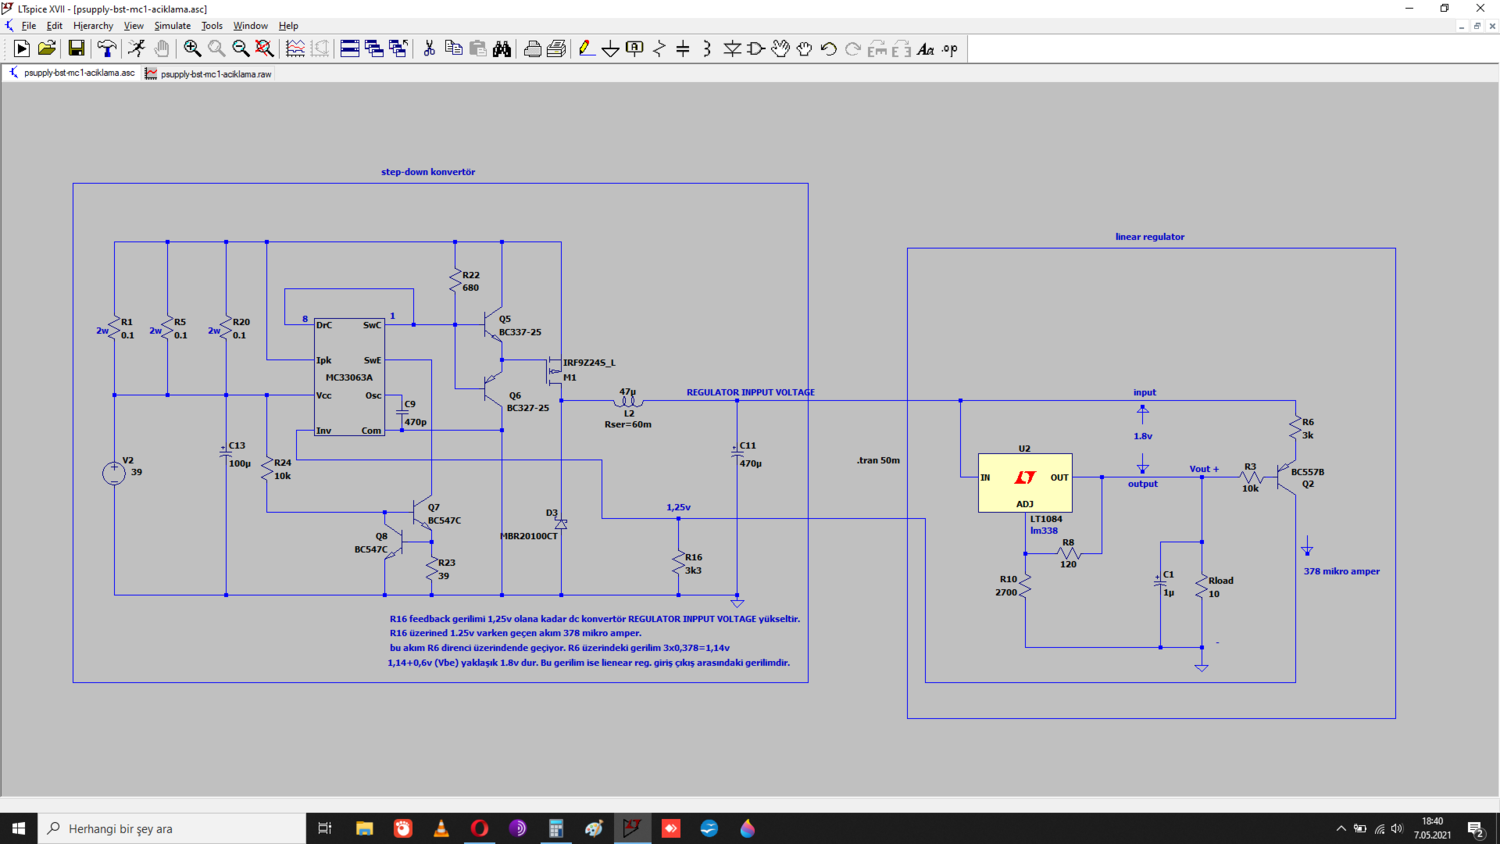Open the Hierarchy menu

coord(93,26)
